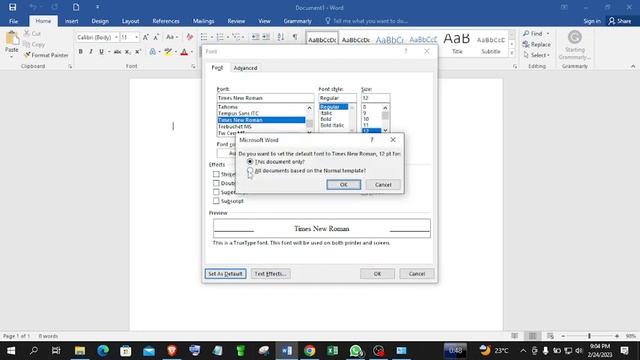The image size is (640, 360).
Task: Apply Bold formatting in the ribbon
Action: pos(80,52)
